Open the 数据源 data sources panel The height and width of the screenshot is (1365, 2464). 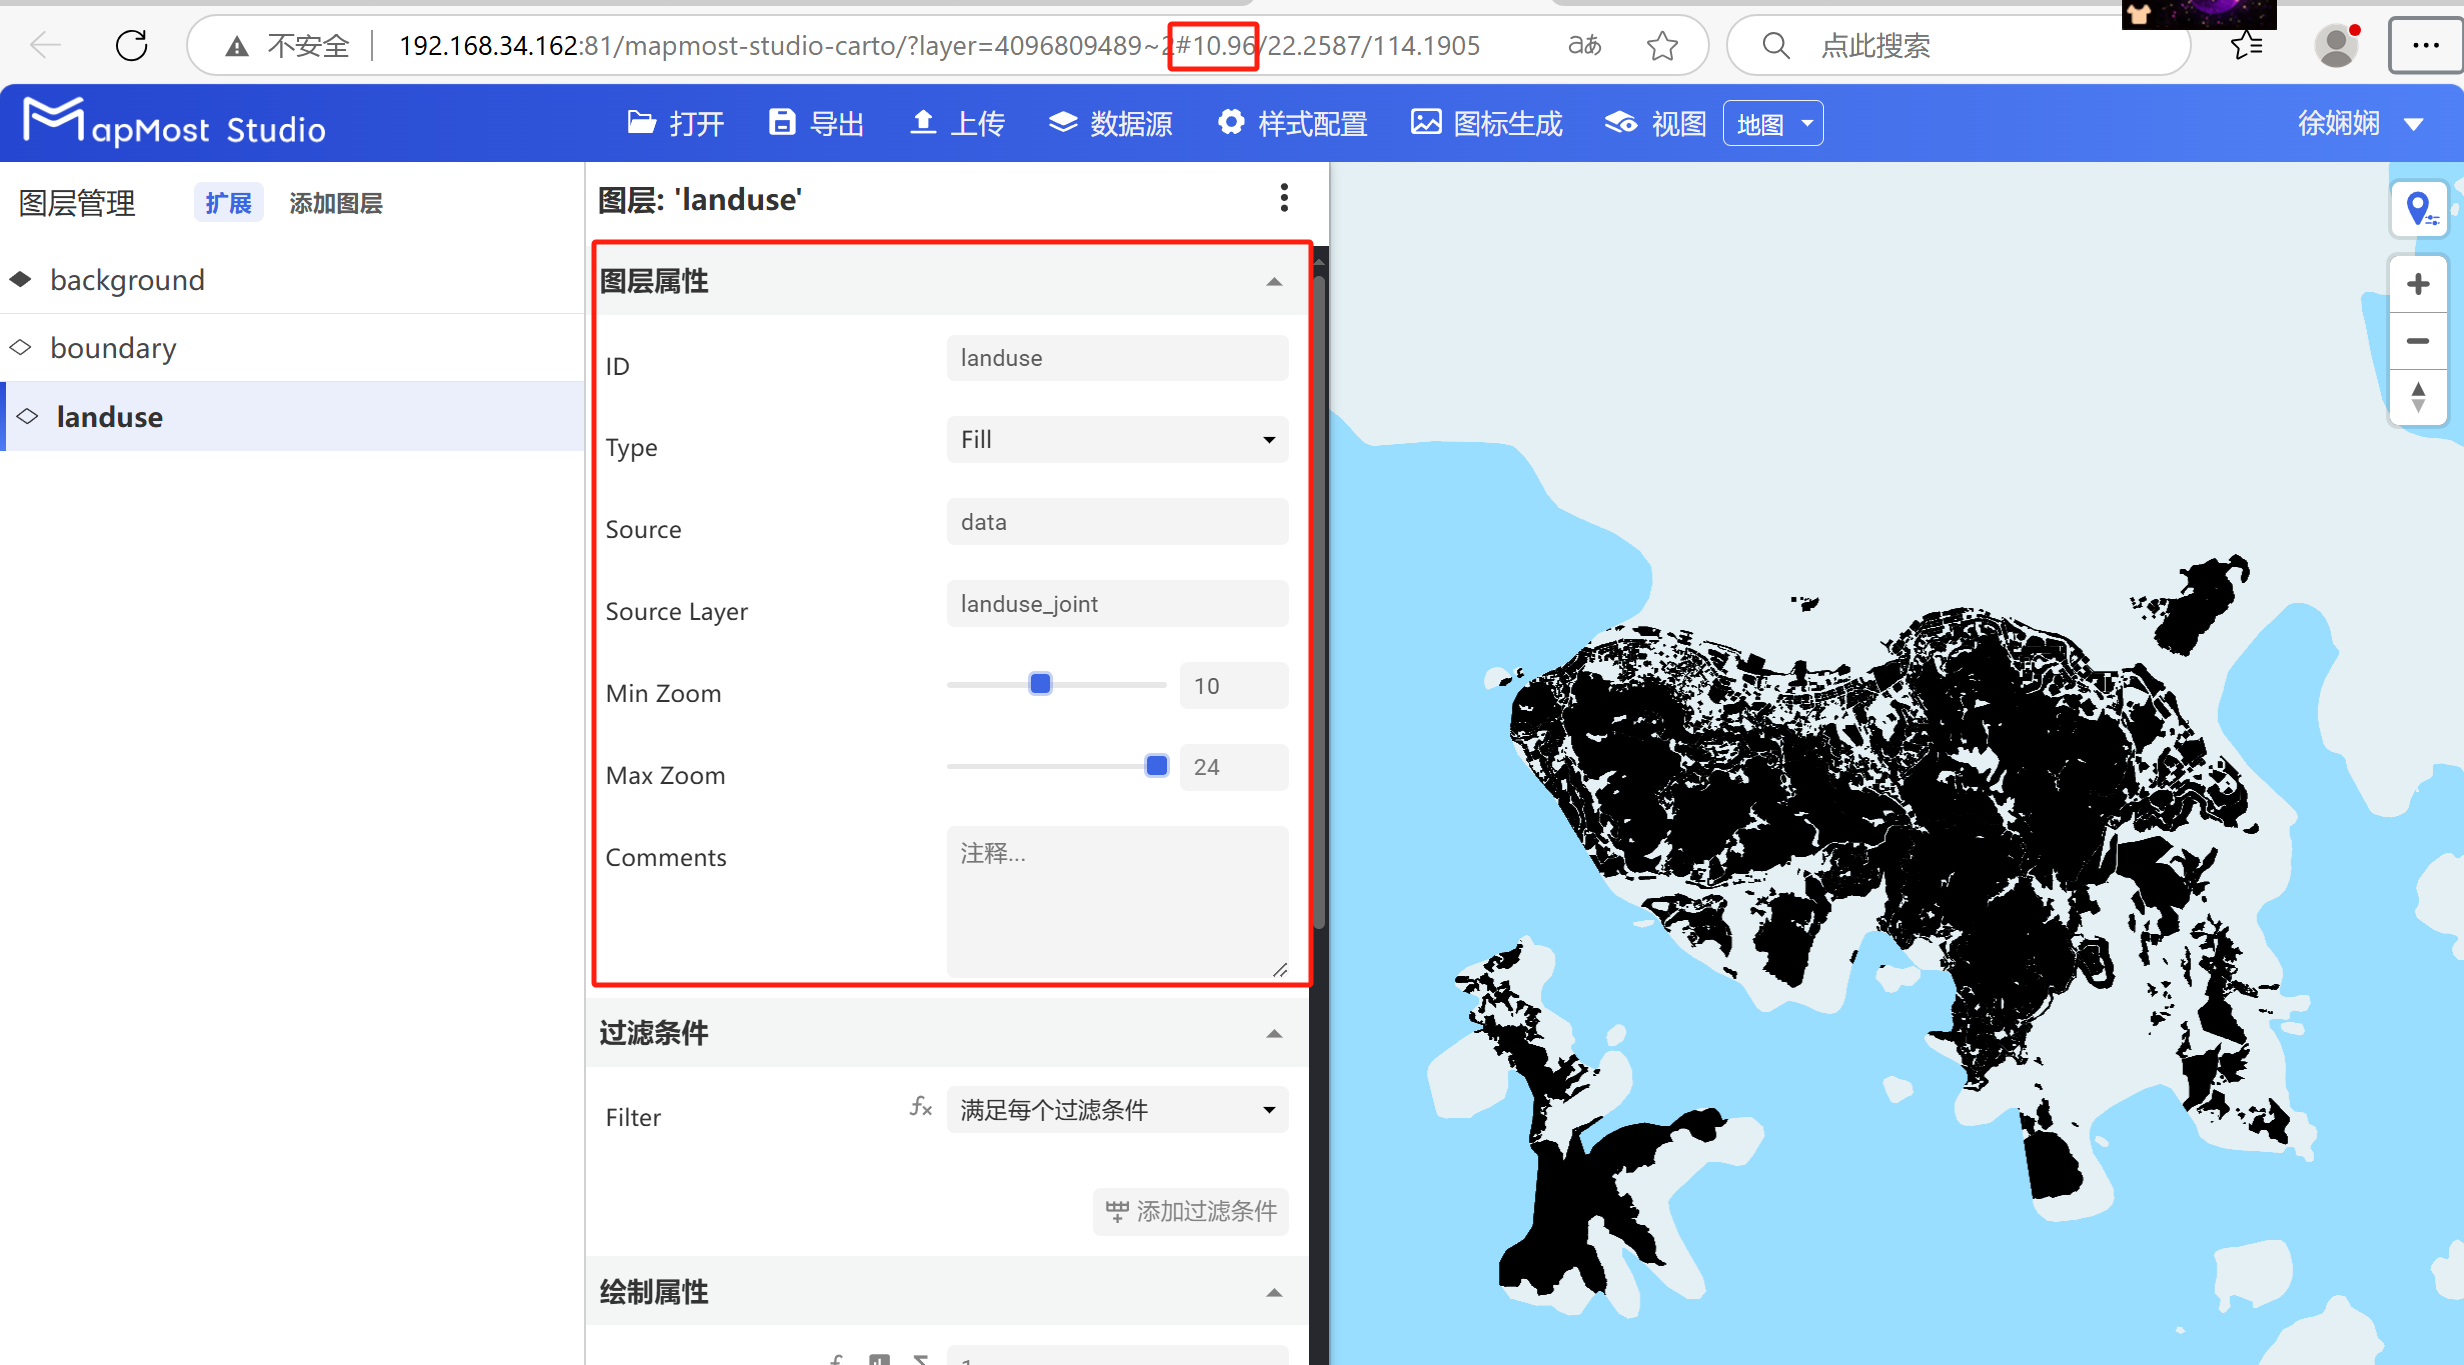coord(1110,122)
